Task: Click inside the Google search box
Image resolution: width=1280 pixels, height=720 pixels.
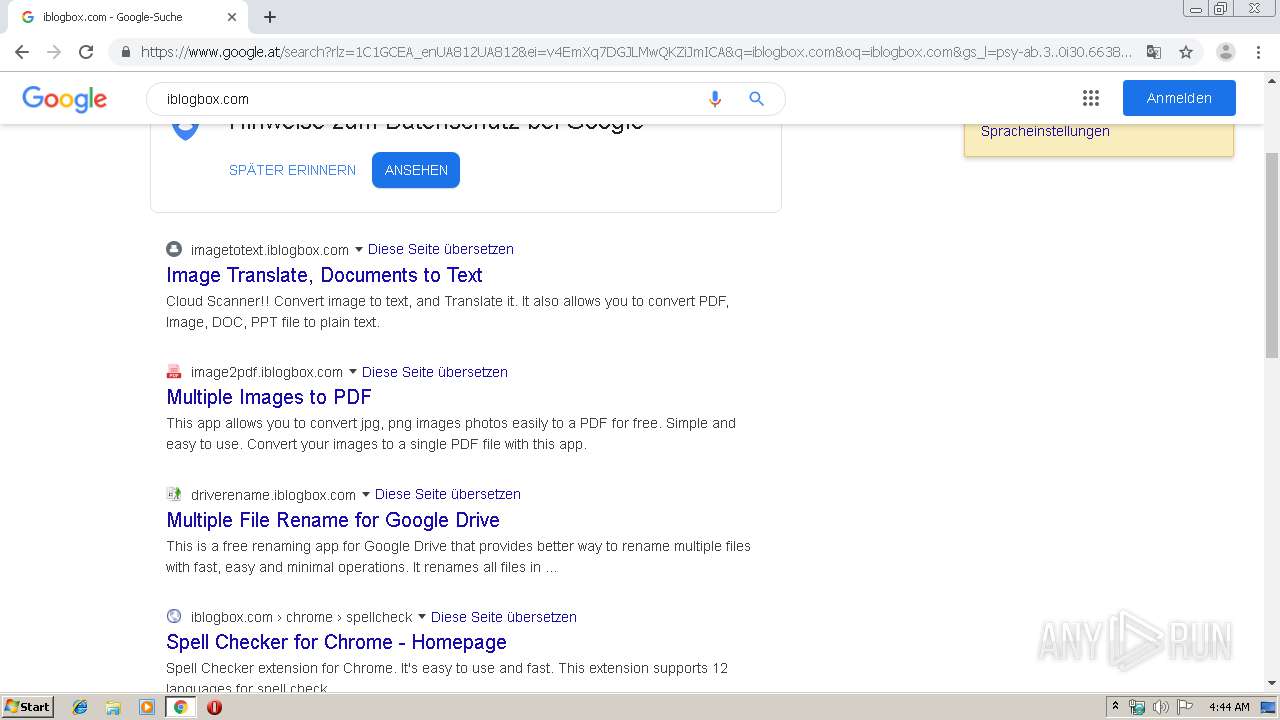Action: (x=430, y=99)
